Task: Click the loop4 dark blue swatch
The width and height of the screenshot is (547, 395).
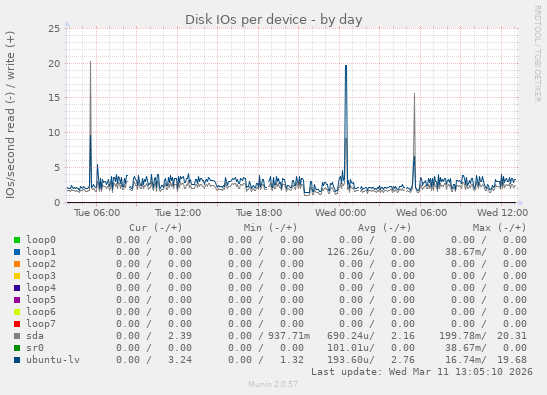Action: (x=17, y=288)
